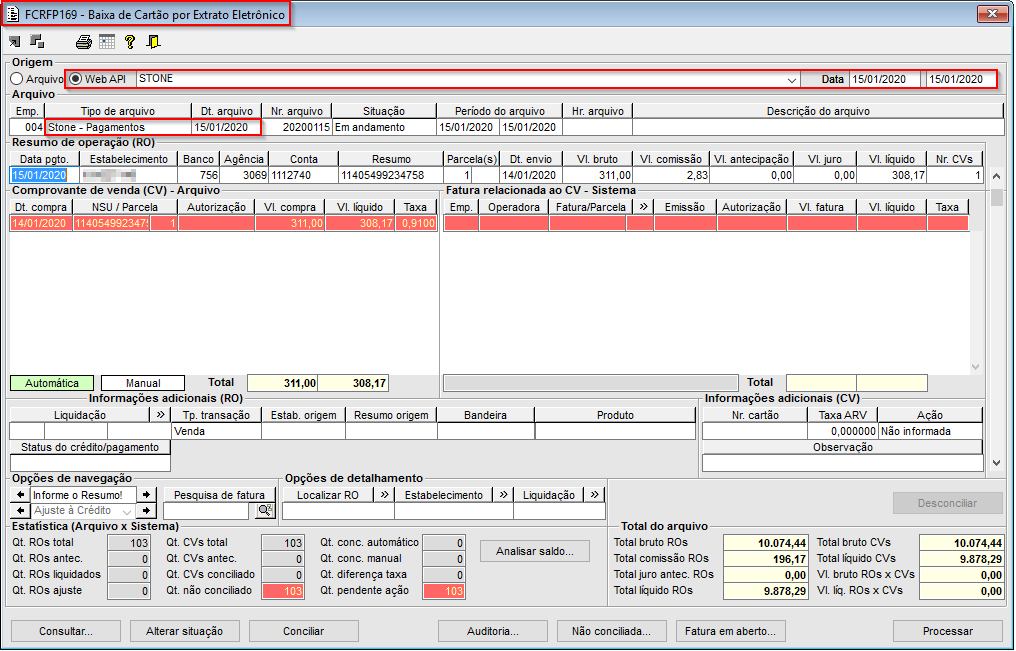Click the Tipo de arquivo cell Stone - Pagamentos
Image resolution: width=1016 pixels, height=651 pixels.
click(118, 127)
